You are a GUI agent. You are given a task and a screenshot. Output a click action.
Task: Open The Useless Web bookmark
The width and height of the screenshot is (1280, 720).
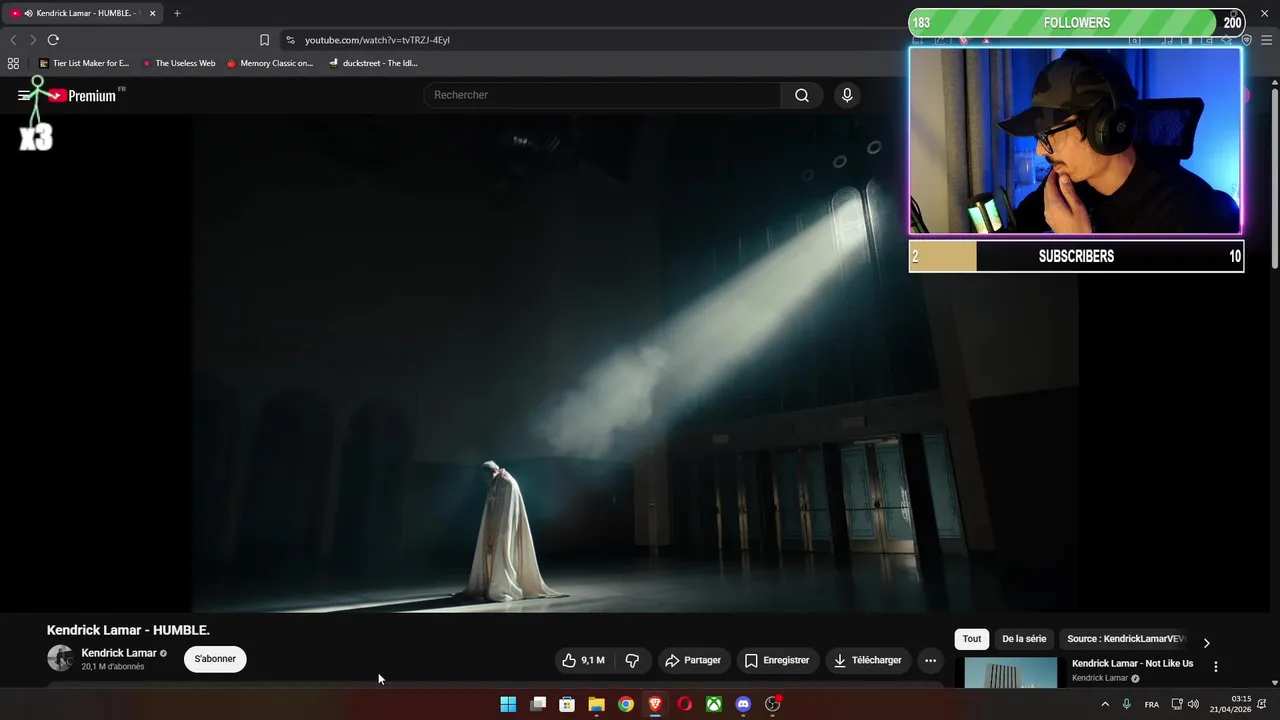click(179, 63)
